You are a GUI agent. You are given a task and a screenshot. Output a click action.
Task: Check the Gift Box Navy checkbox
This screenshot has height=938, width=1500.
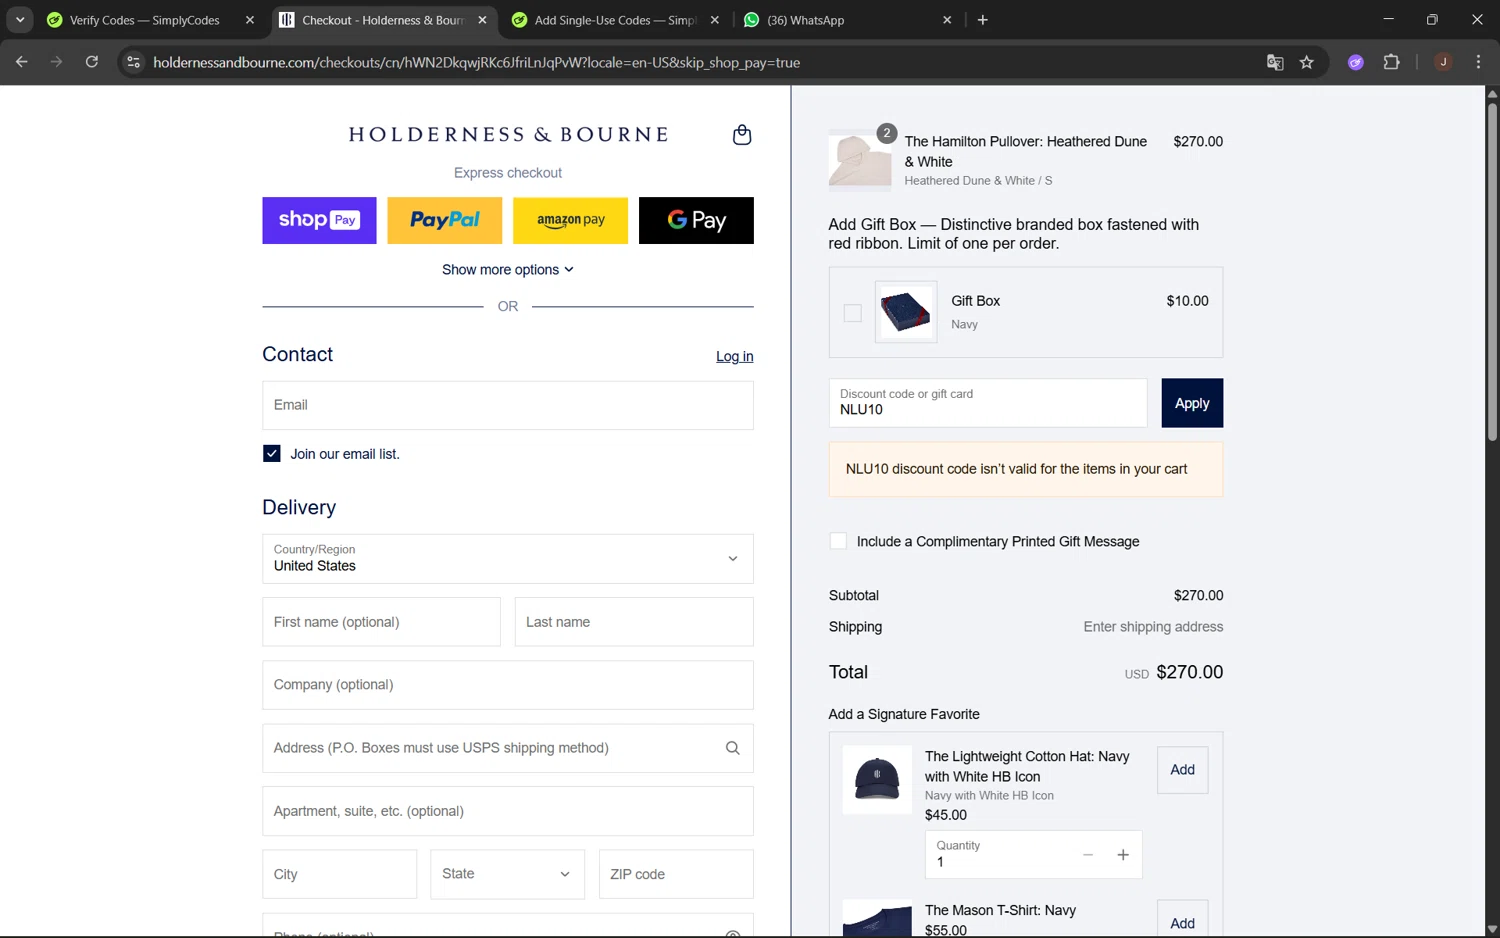pos(852,313)
